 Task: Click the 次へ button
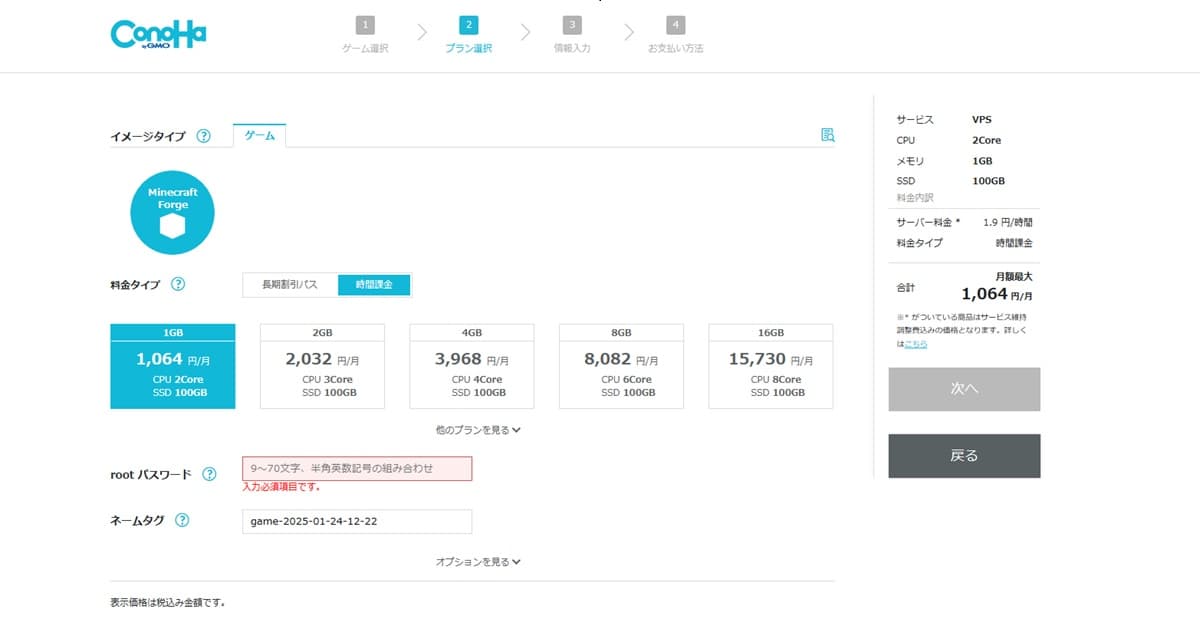pos(964,389)
